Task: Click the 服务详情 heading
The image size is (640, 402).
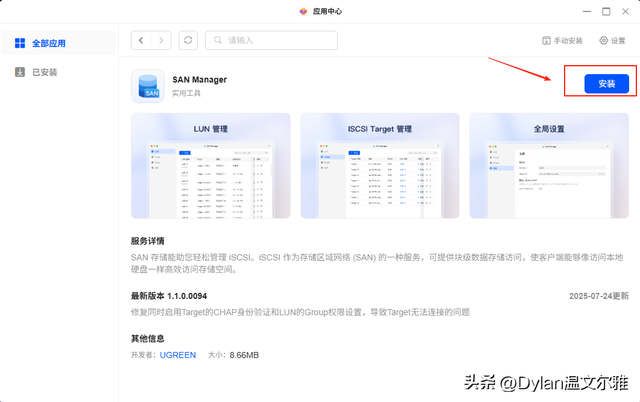Action: pyautogui.click(x=147, y=241)
